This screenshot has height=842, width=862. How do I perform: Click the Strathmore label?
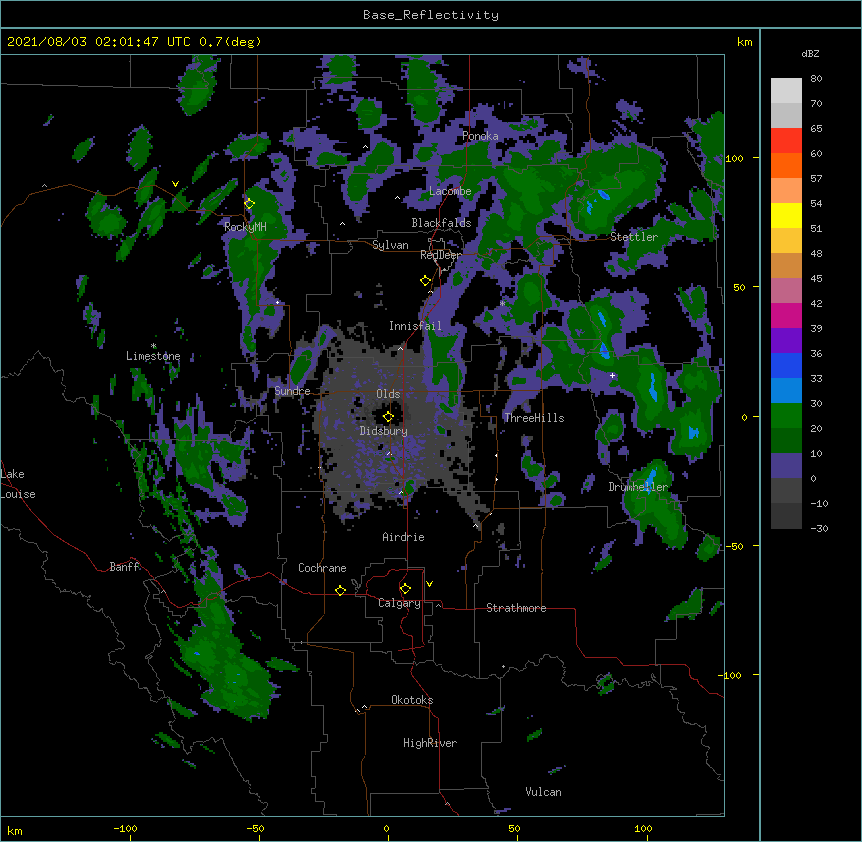516,608
